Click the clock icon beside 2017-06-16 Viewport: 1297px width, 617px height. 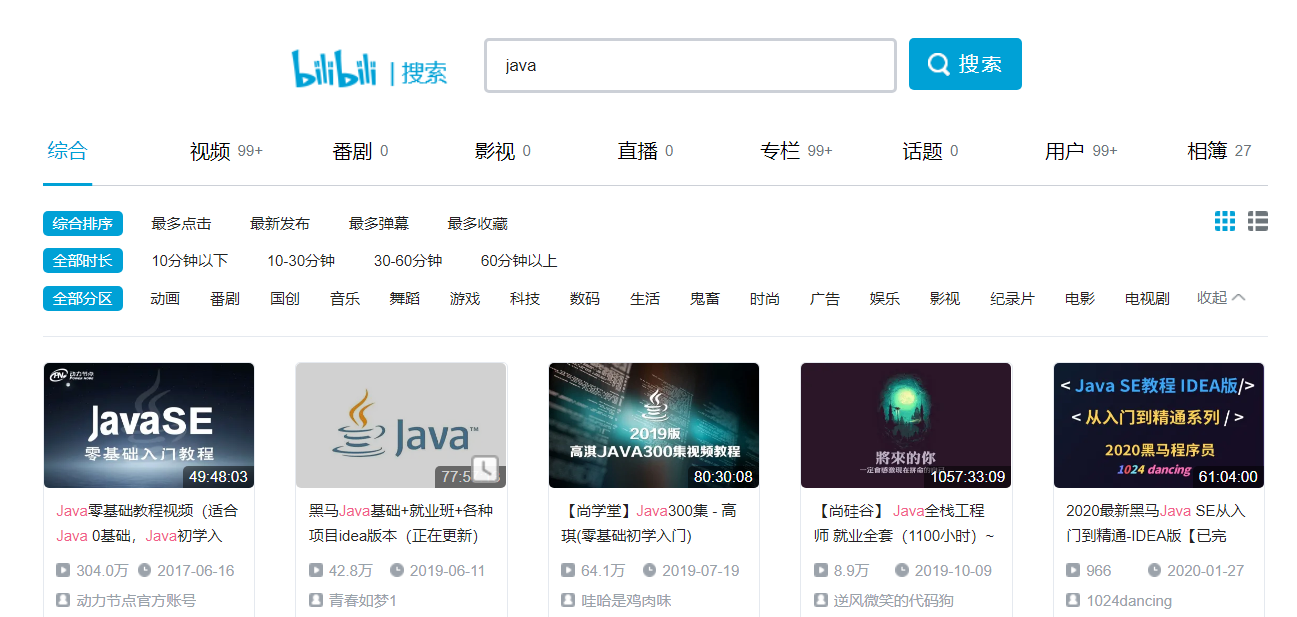[144, 571]
